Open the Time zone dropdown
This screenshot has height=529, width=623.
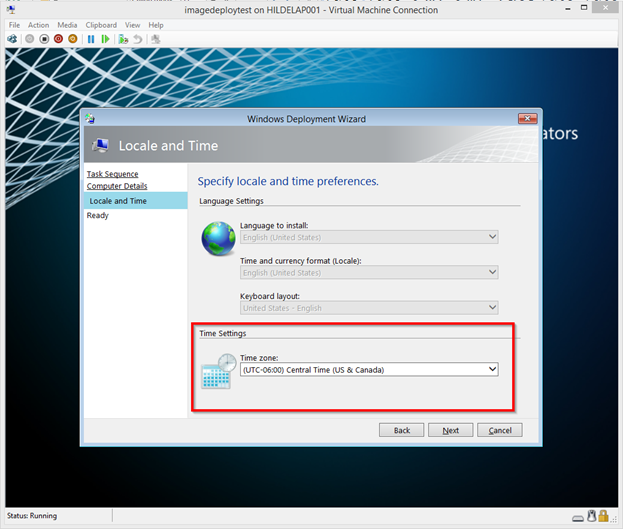point(369,370)
